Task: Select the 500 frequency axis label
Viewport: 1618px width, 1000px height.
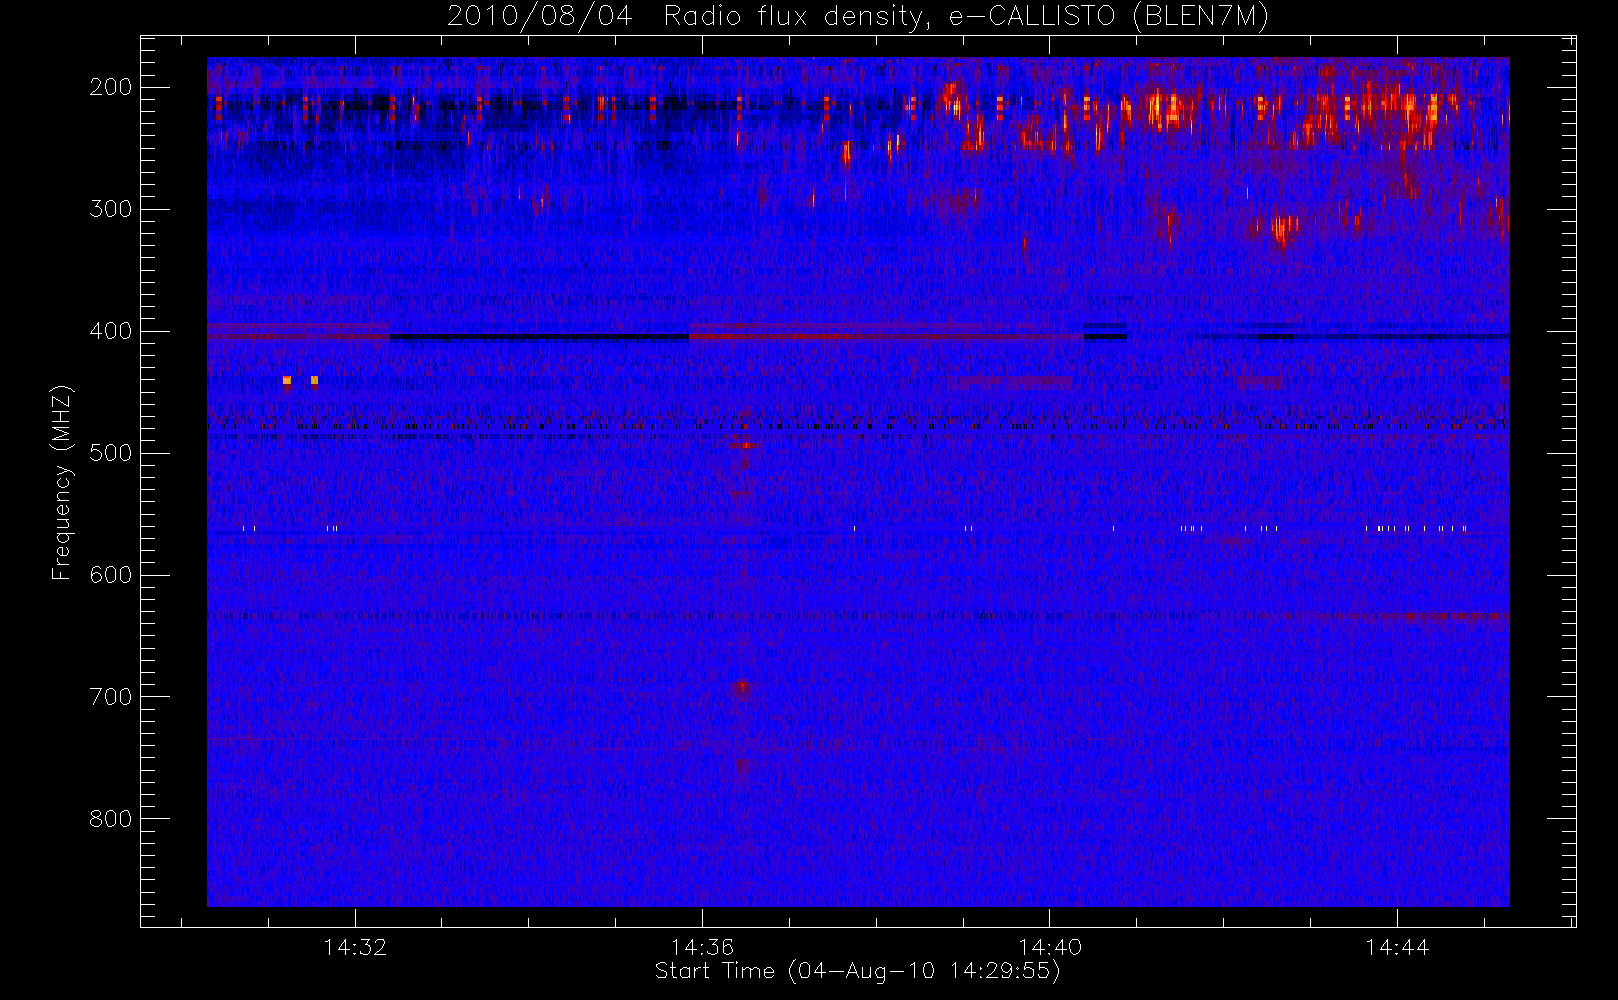Action: pyautogui.click(x=110, y=453)
